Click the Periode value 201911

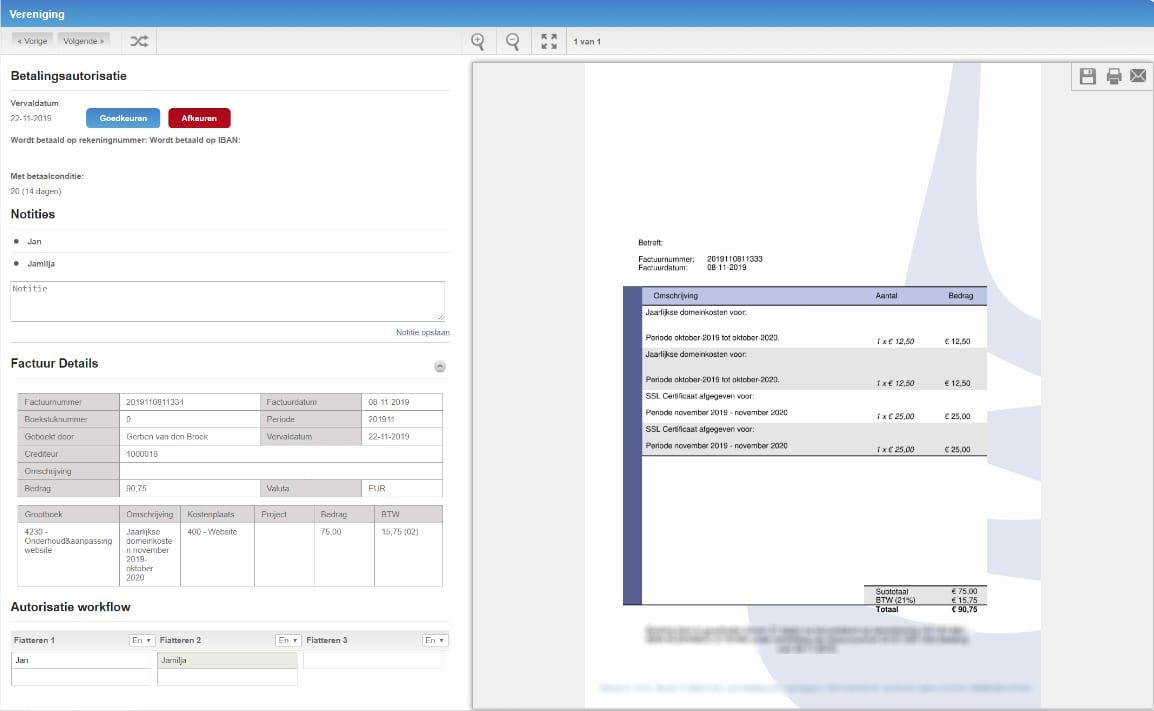tap(402, 419)
